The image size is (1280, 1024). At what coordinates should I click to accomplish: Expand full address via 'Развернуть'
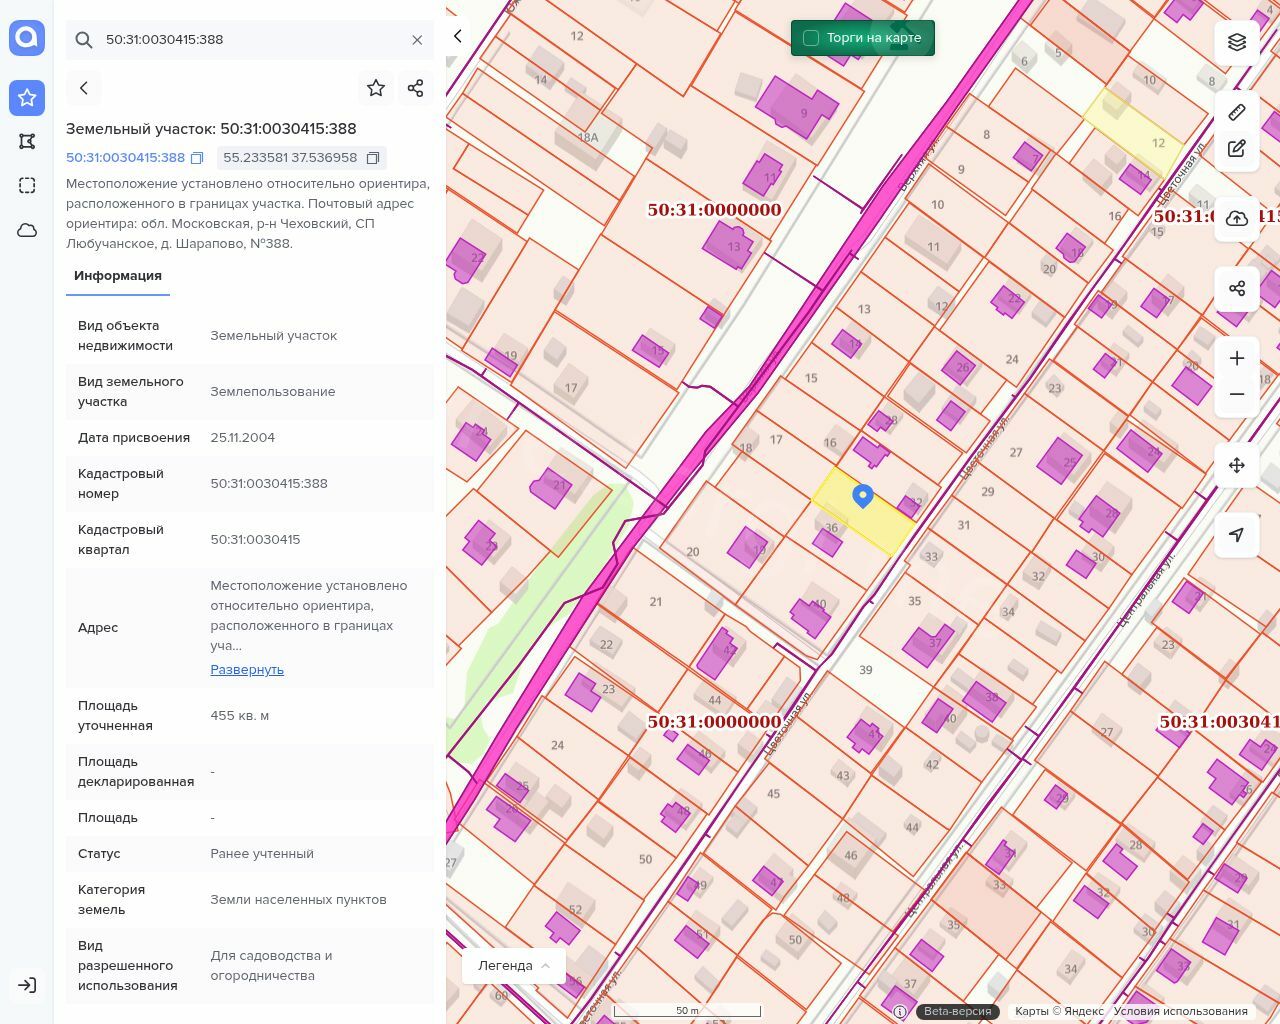click(x=247, y=669)
